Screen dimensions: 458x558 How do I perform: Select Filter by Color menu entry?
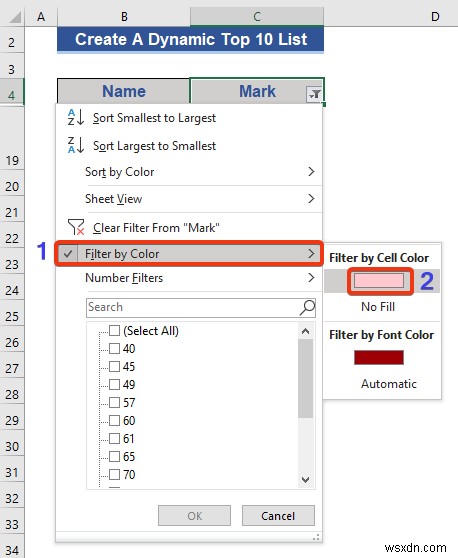pyautogui.click(x=189, y=254)
